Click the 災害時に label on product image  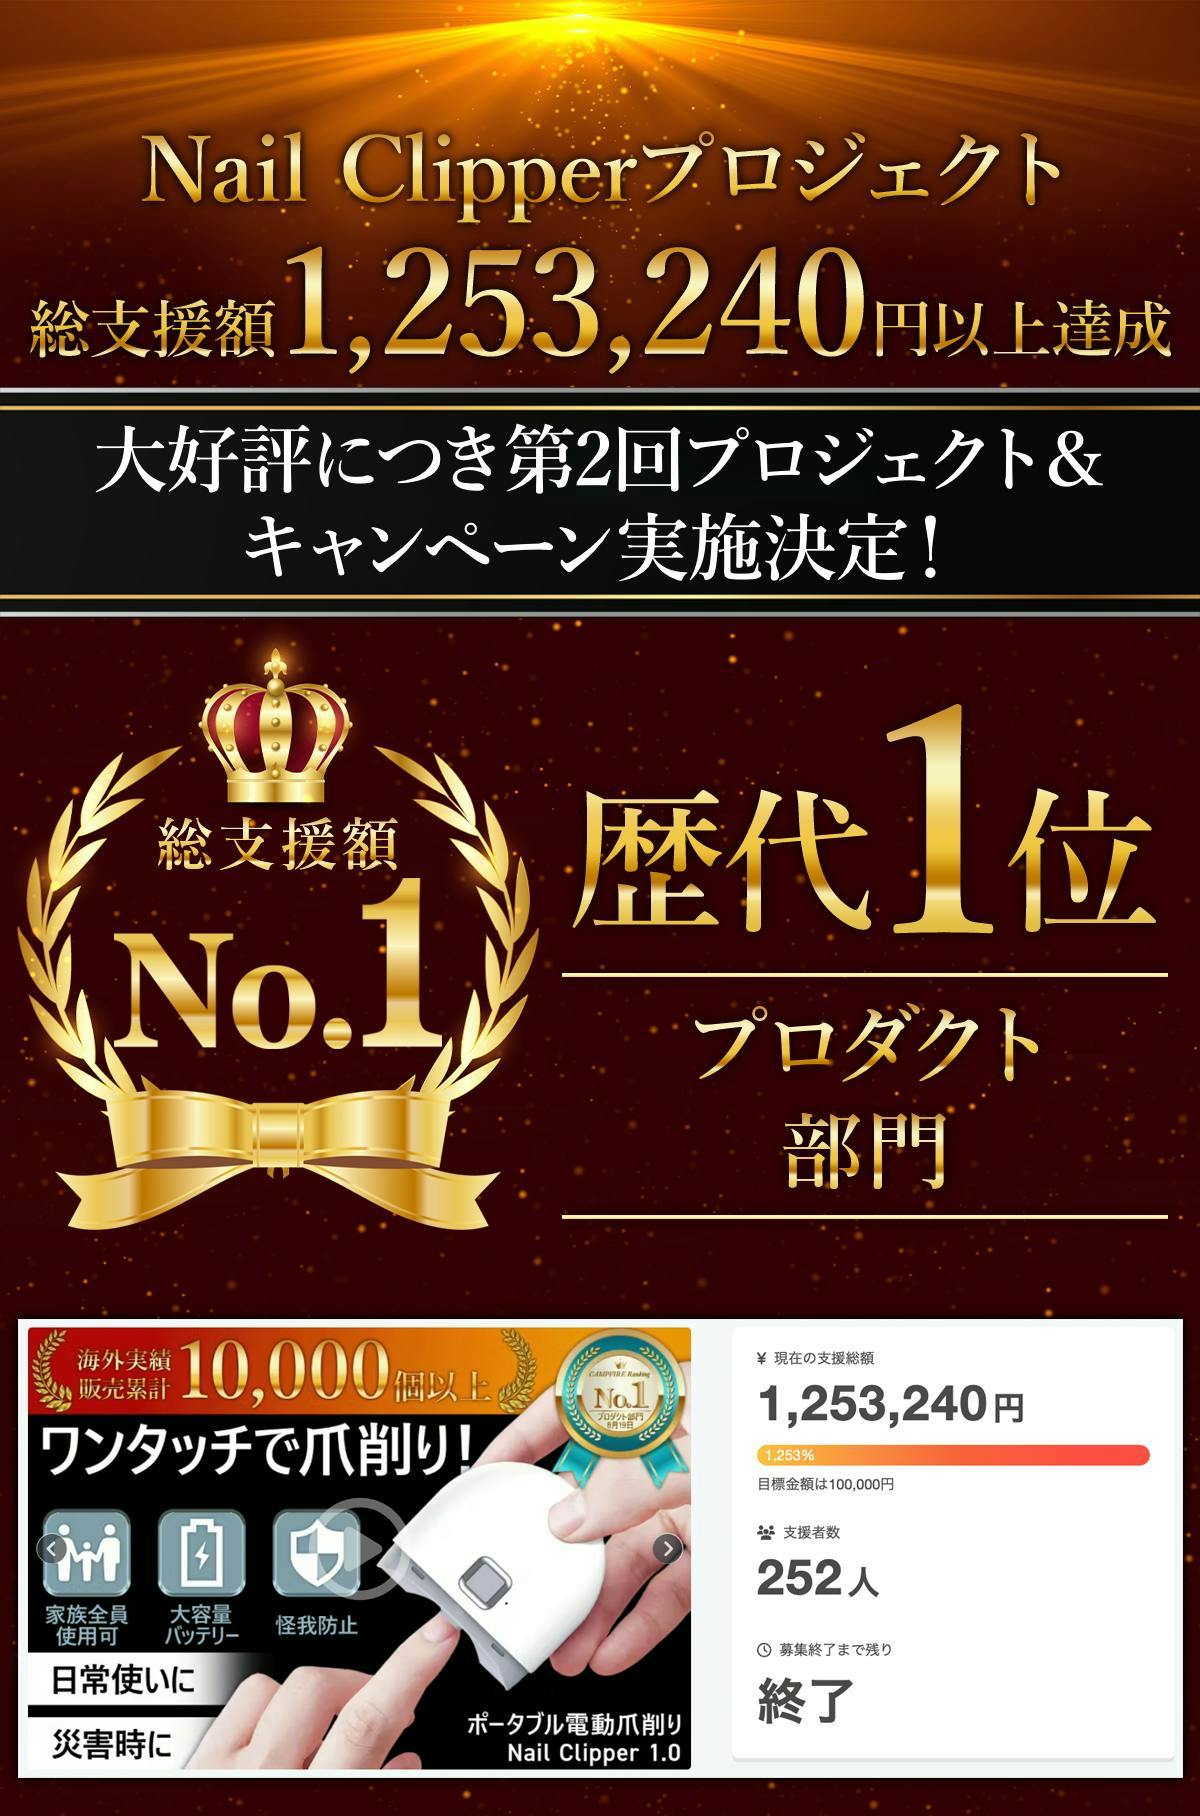point(112,1746)
